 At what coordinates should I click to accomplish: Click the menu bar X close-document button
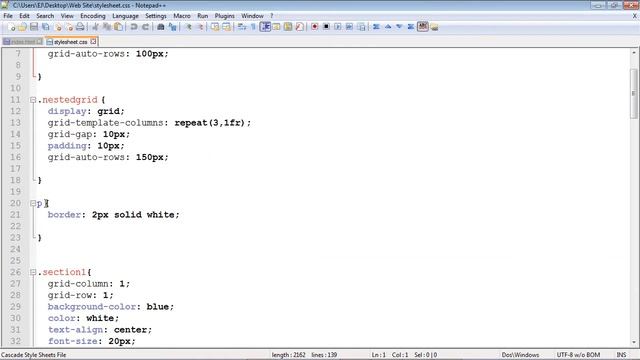[x=635, y=16]
